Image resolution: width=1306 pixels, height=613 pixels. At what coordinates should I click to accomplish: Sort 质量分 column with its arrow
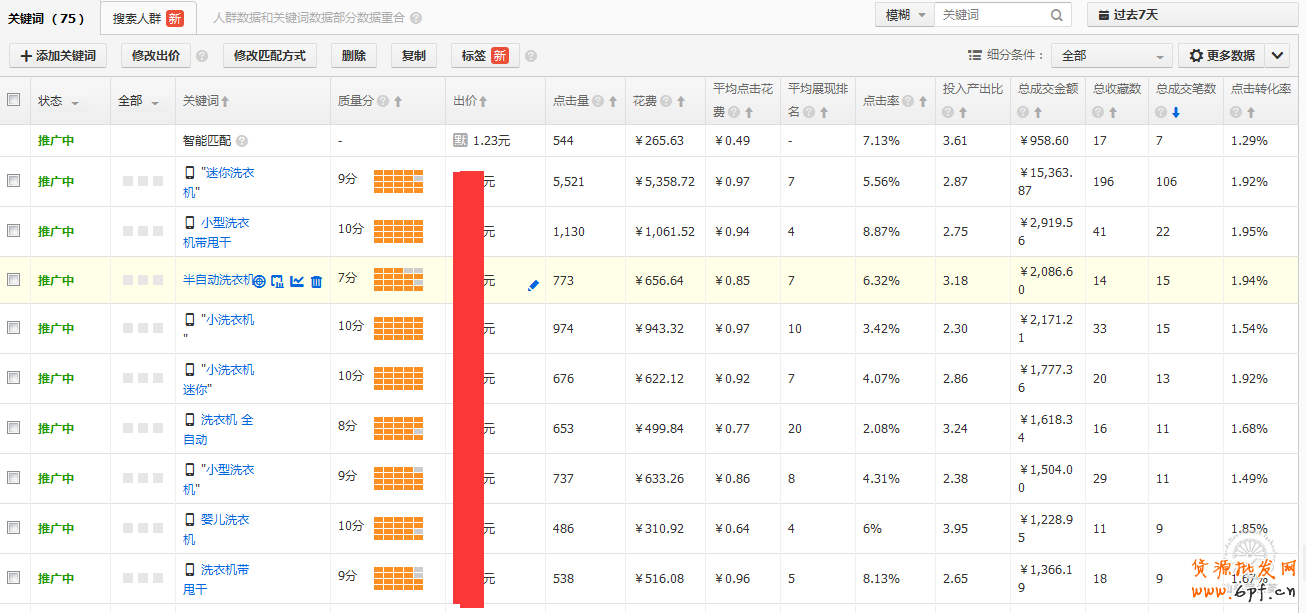pyautogui.click(x=398, y=101)
